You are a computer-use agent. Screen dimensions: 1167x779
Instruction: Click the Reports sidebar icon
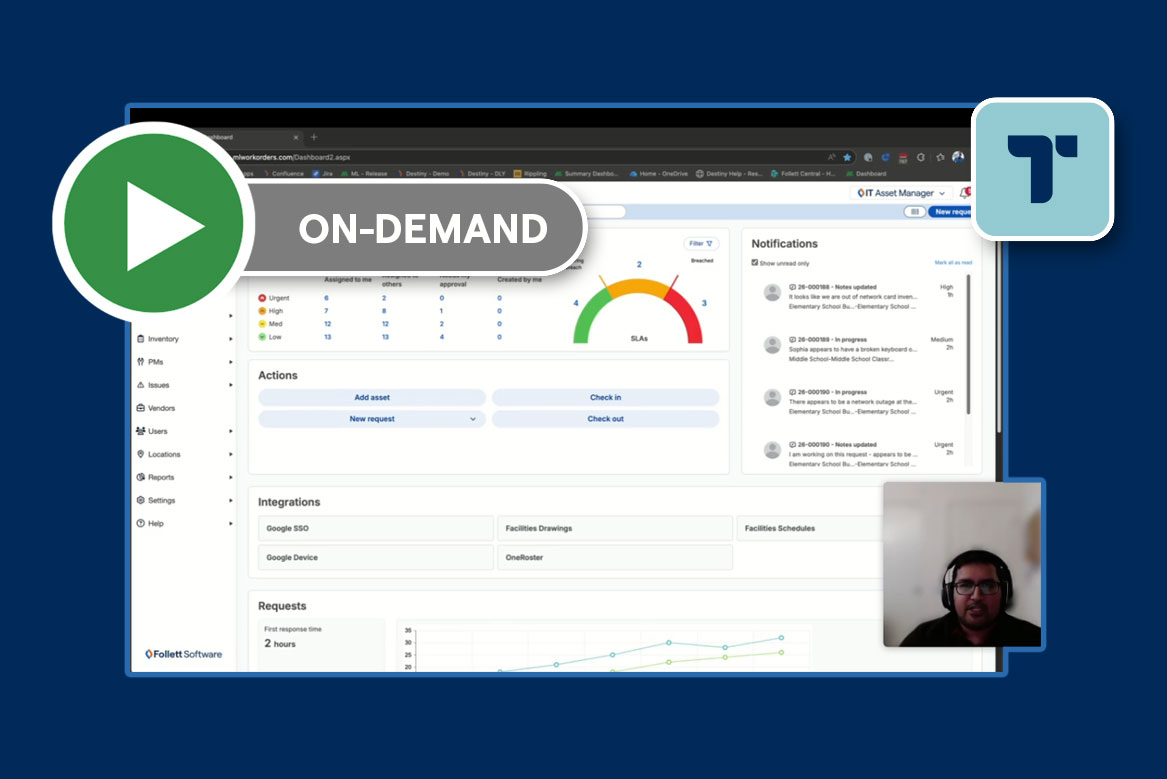coord(140,477)
